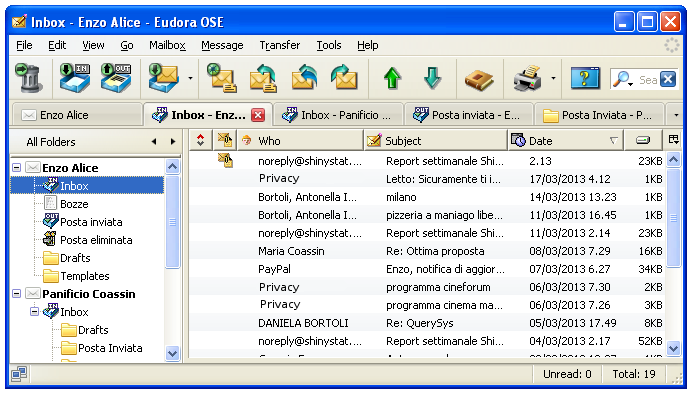
Task: Sort by the size column header icon
Action: pyautogui.click(x=643, y=140)
